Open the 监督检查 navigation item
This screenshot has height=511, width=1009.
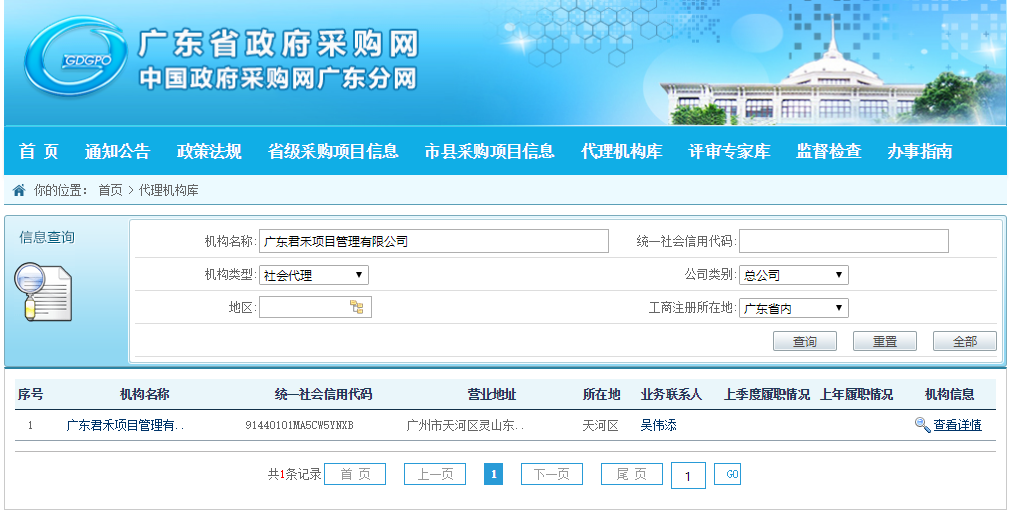829,151
